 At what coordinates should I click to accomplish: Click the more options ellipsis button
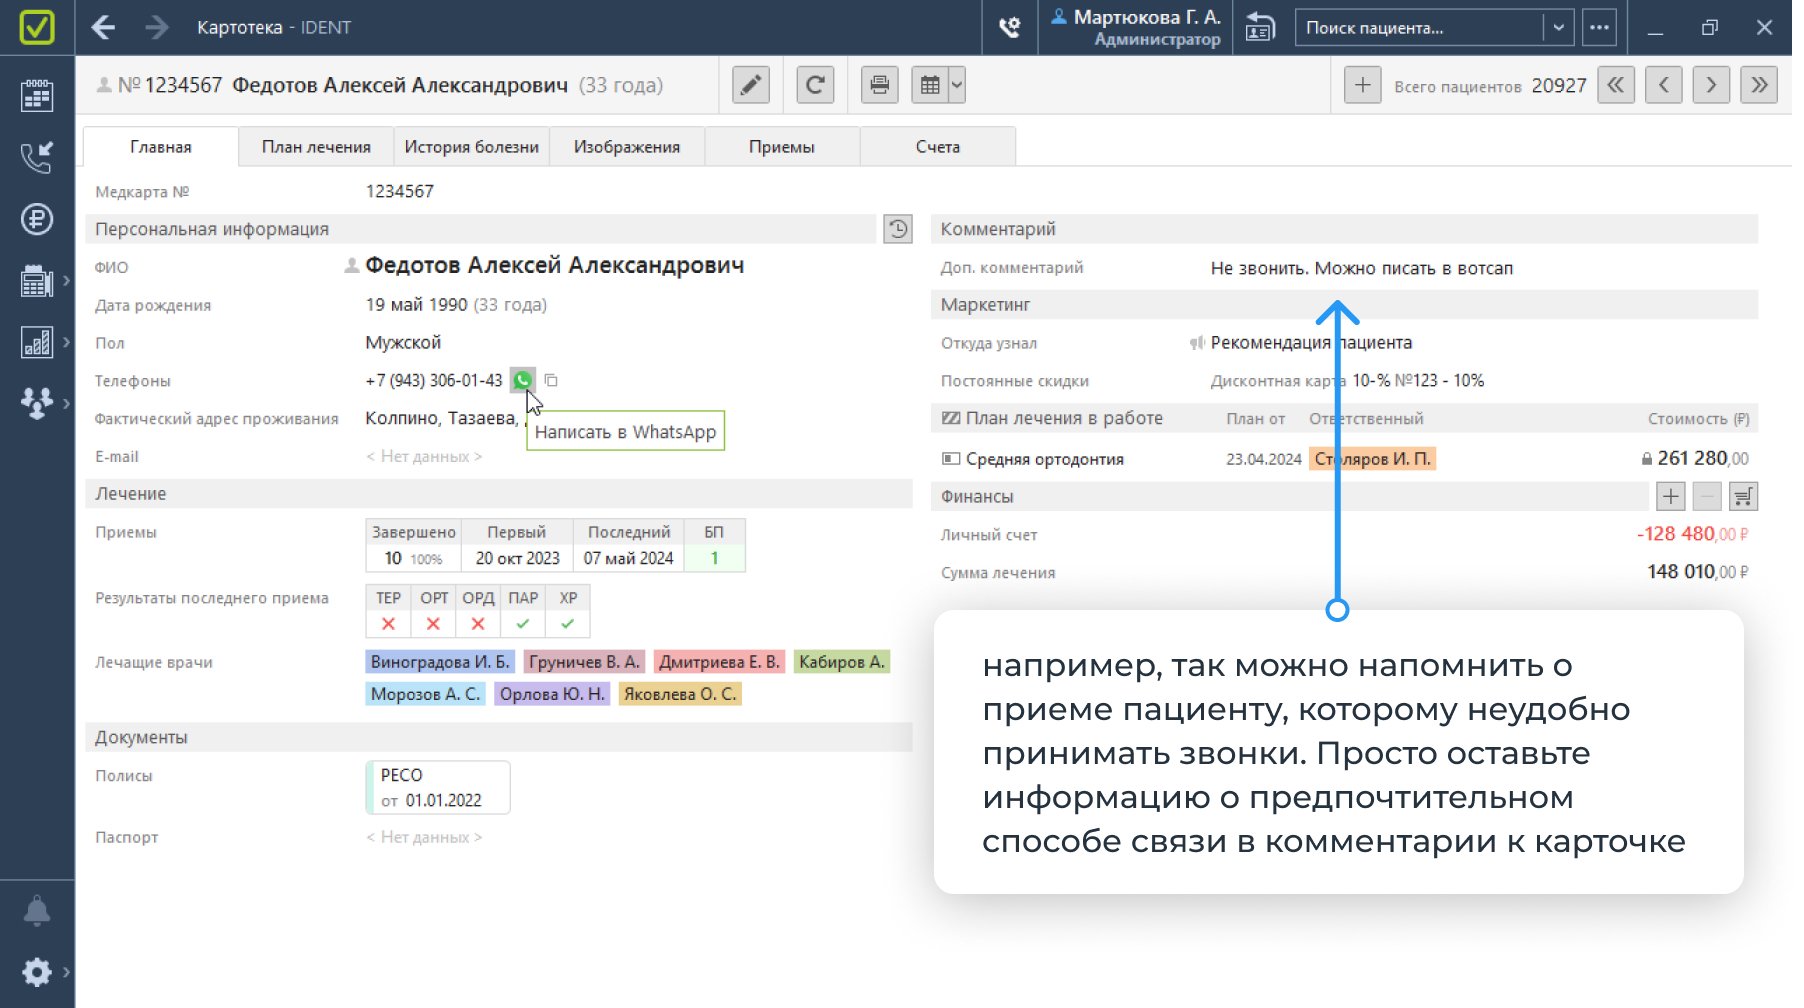click(1599, 28)
